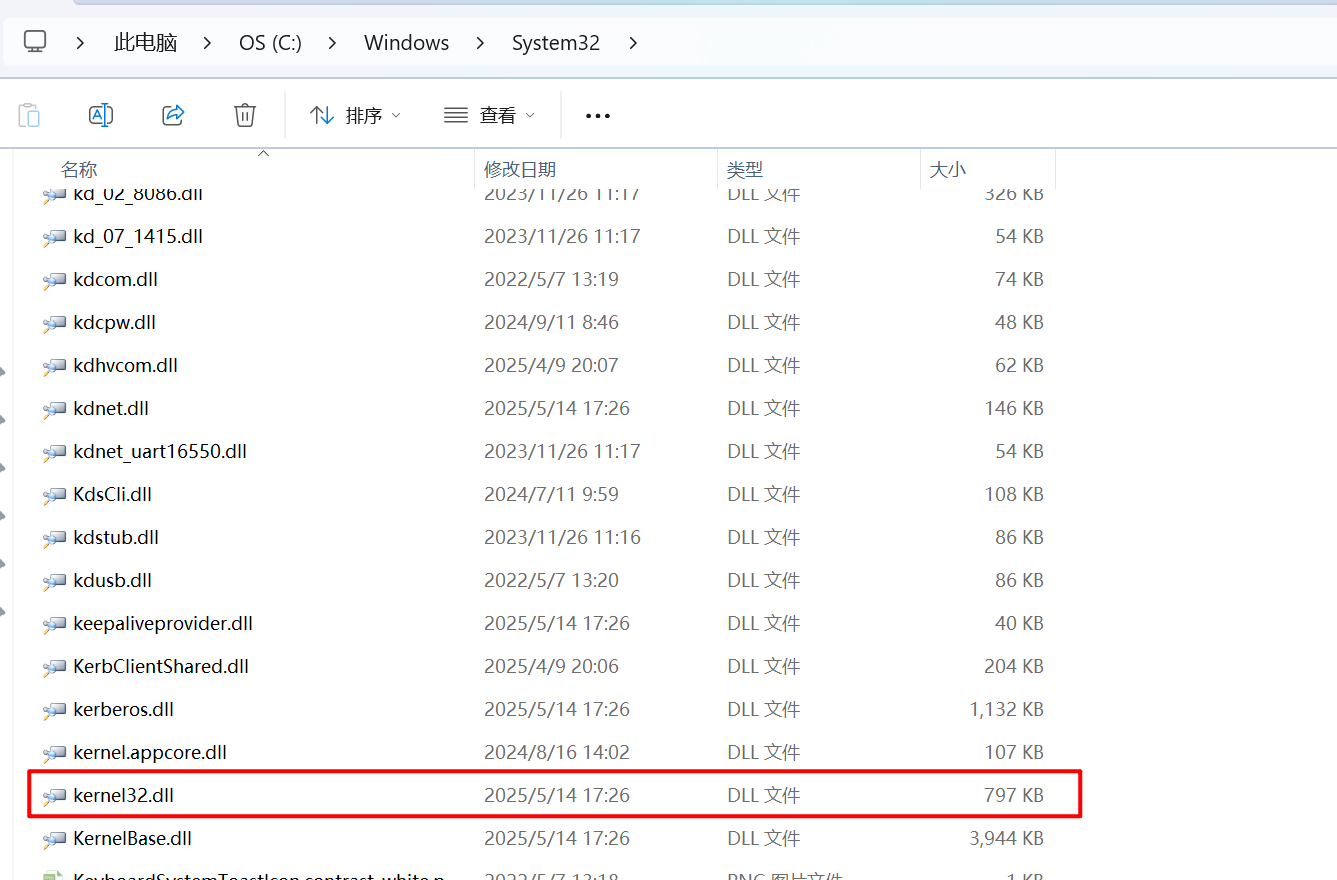This screenshot has width=1337, height=880.
Task: Click the kerberos.dll file icon
Action: pos(54,711)
